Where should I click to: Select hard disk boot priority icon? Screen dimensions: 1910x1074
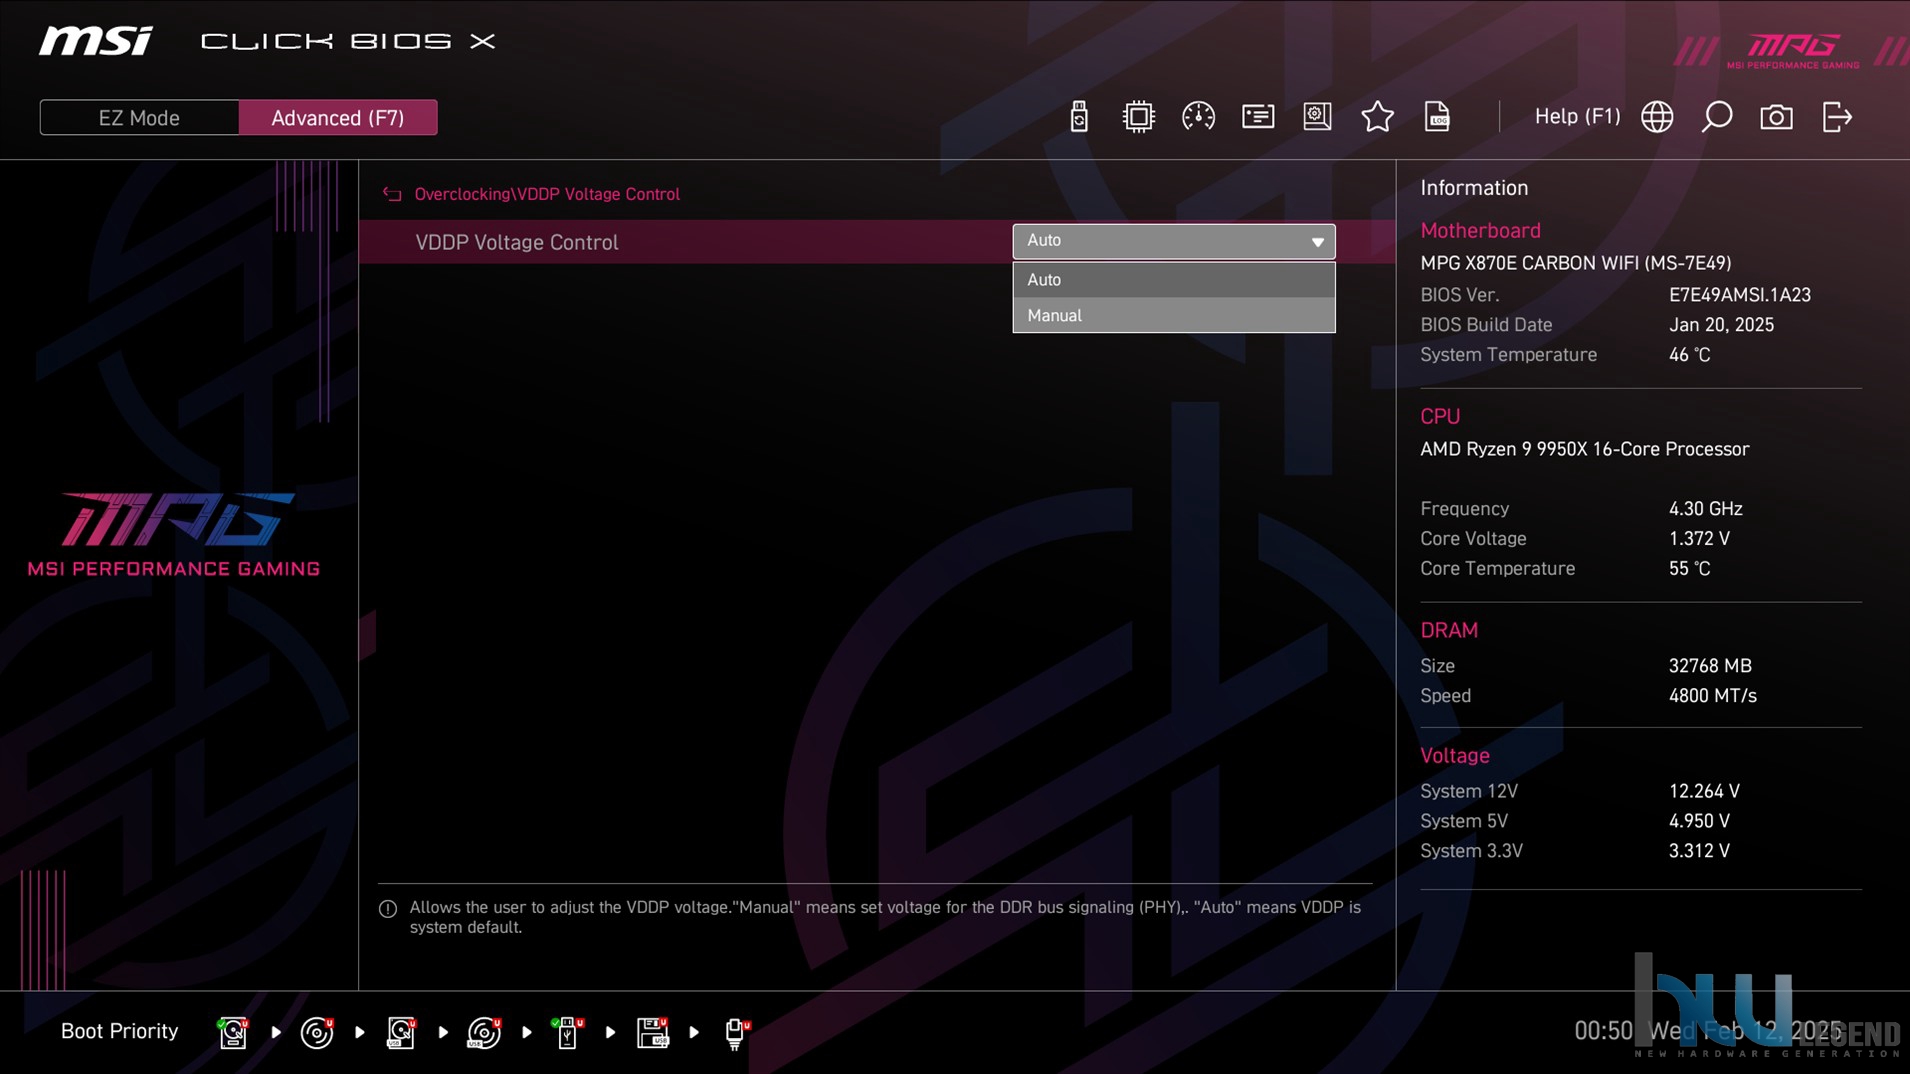(x=233, y=1032)
